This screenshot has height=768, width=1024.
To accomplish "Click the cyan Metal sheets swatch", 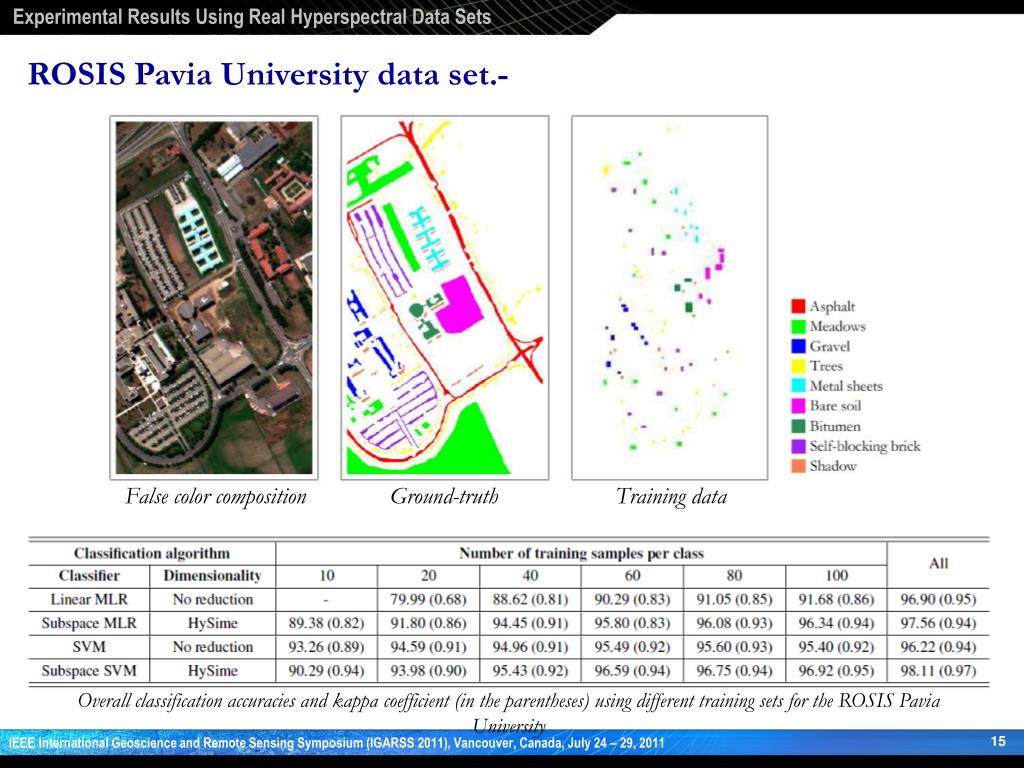I will pos(798,386).
